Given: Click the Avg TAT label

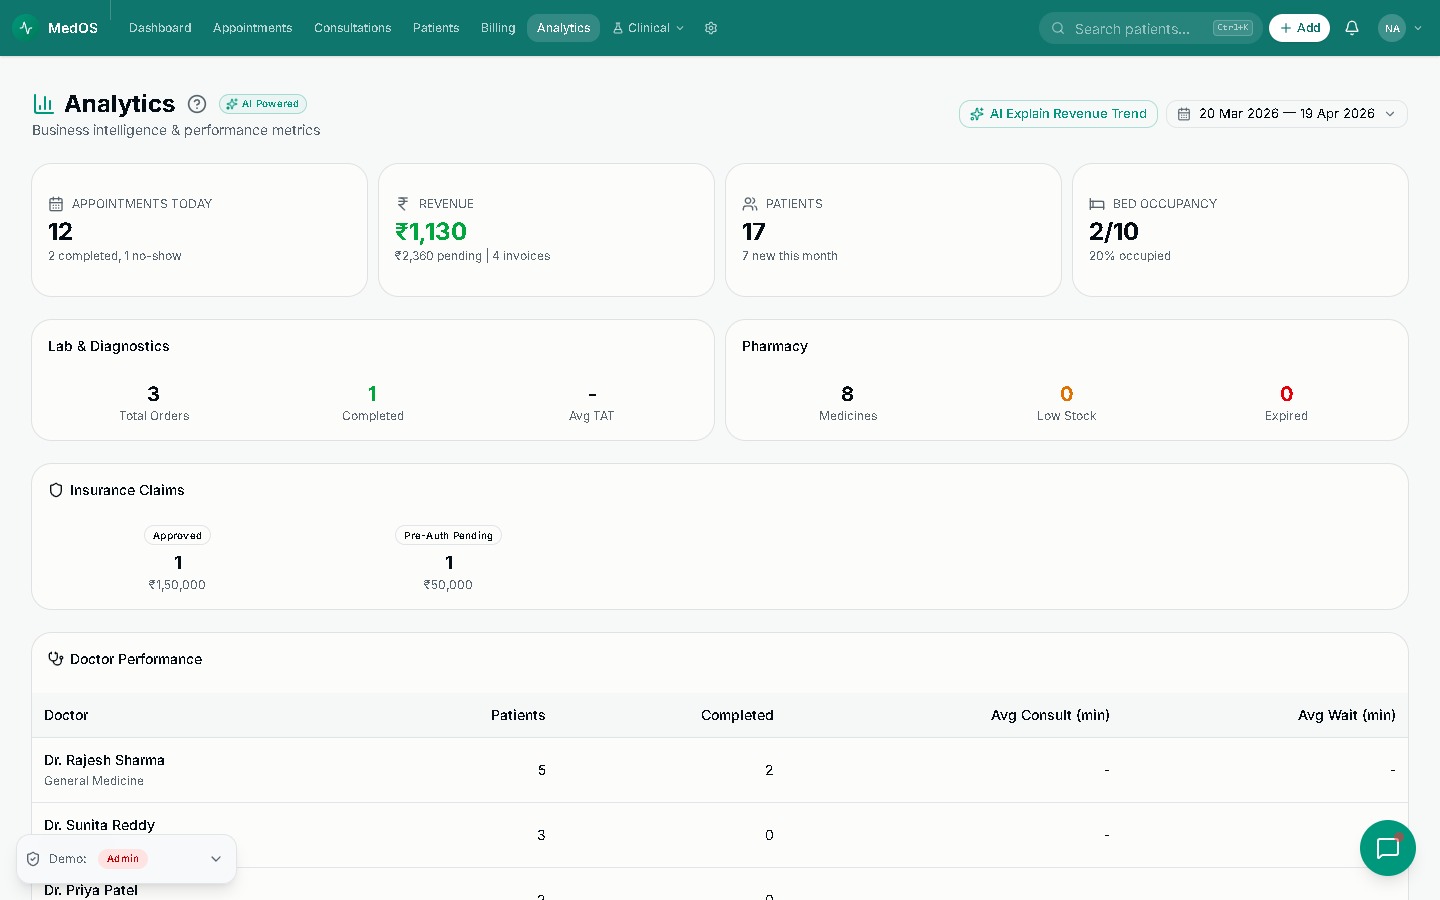Looking at the screenshot, I should [x=592, y=416].
